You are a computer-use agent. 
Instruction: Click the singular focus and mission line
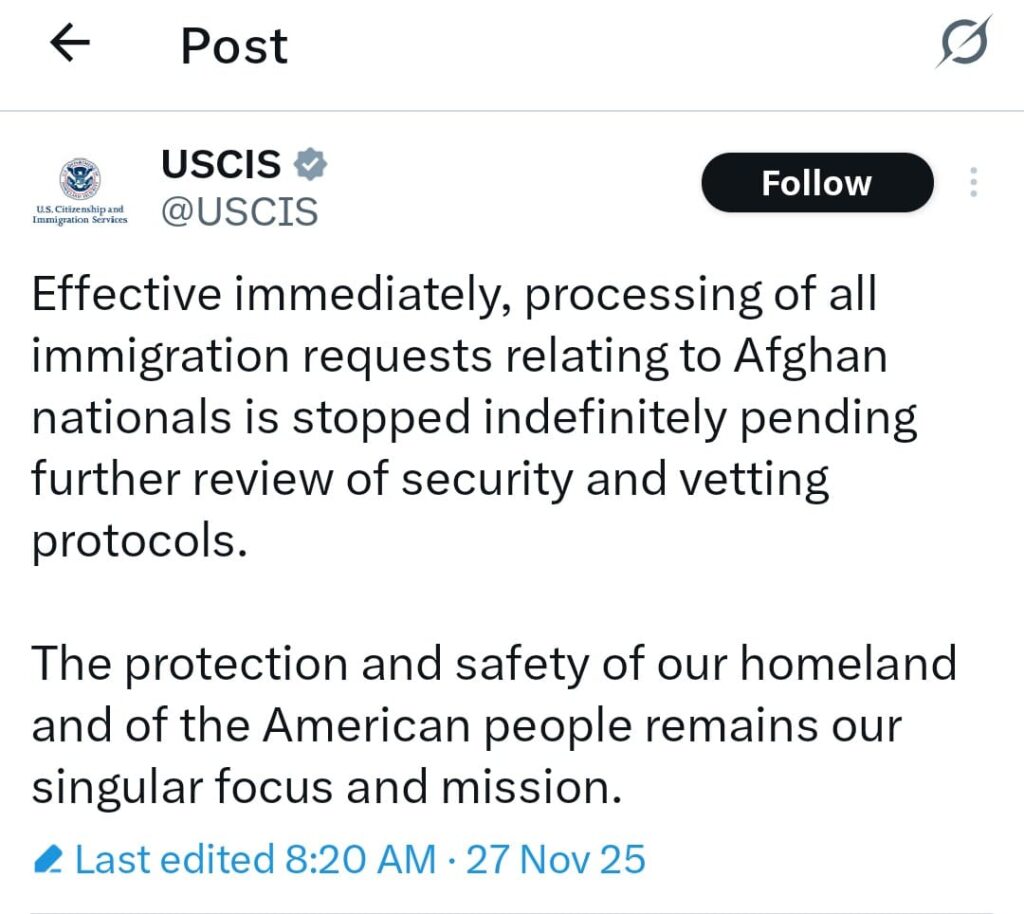click(325, 787)
